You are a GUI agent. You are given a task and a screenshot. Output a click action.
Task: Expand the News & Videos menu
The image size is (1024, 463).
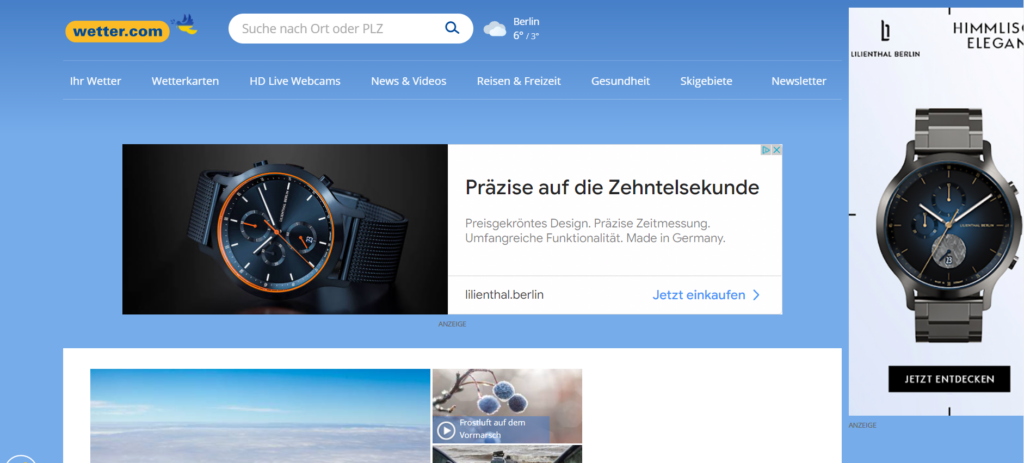tap(408, 81)
